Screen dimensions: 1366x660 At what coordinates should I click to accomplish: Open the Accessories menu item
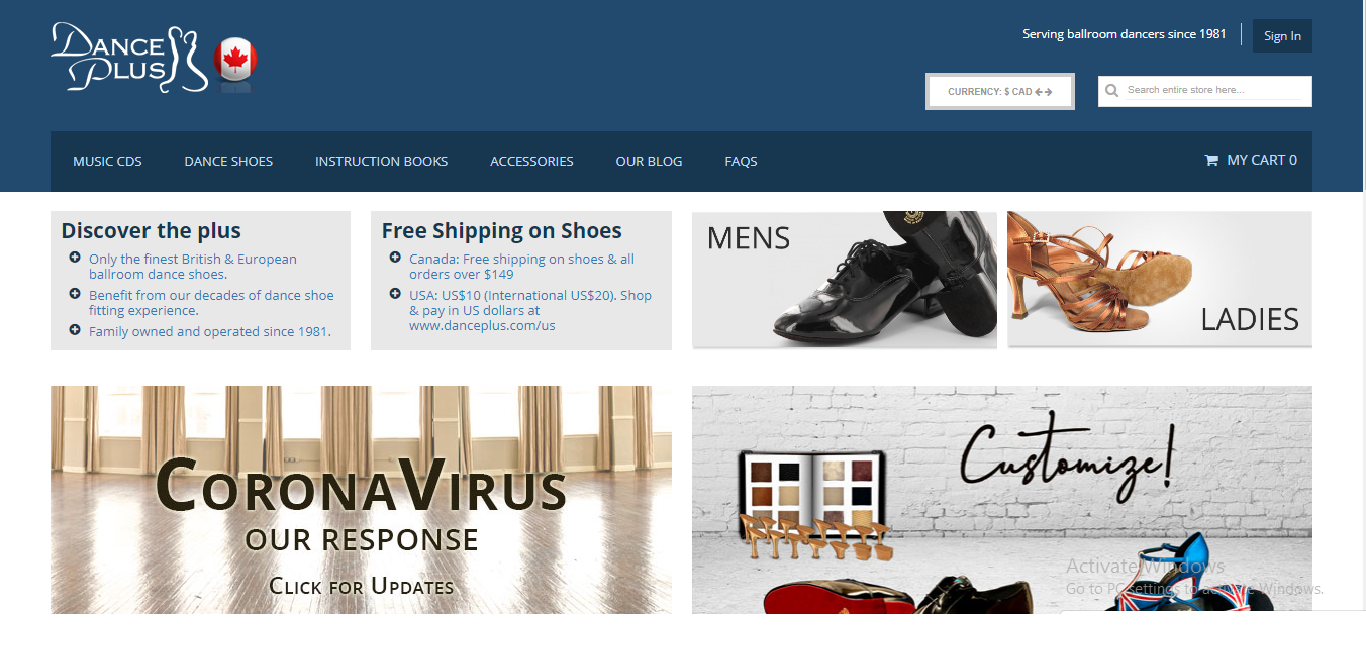coord(532,161)
